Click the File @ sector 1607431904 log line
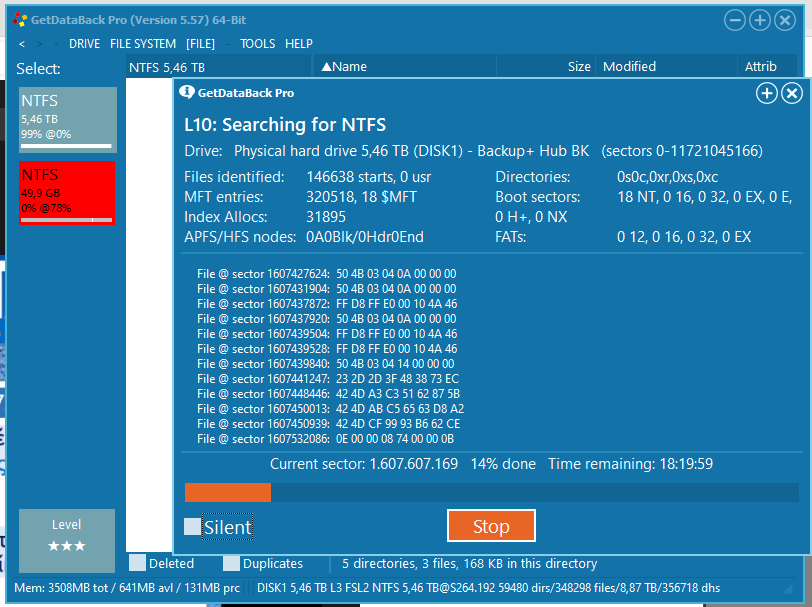This screenshot has width=812, height=607. (327, 289)
